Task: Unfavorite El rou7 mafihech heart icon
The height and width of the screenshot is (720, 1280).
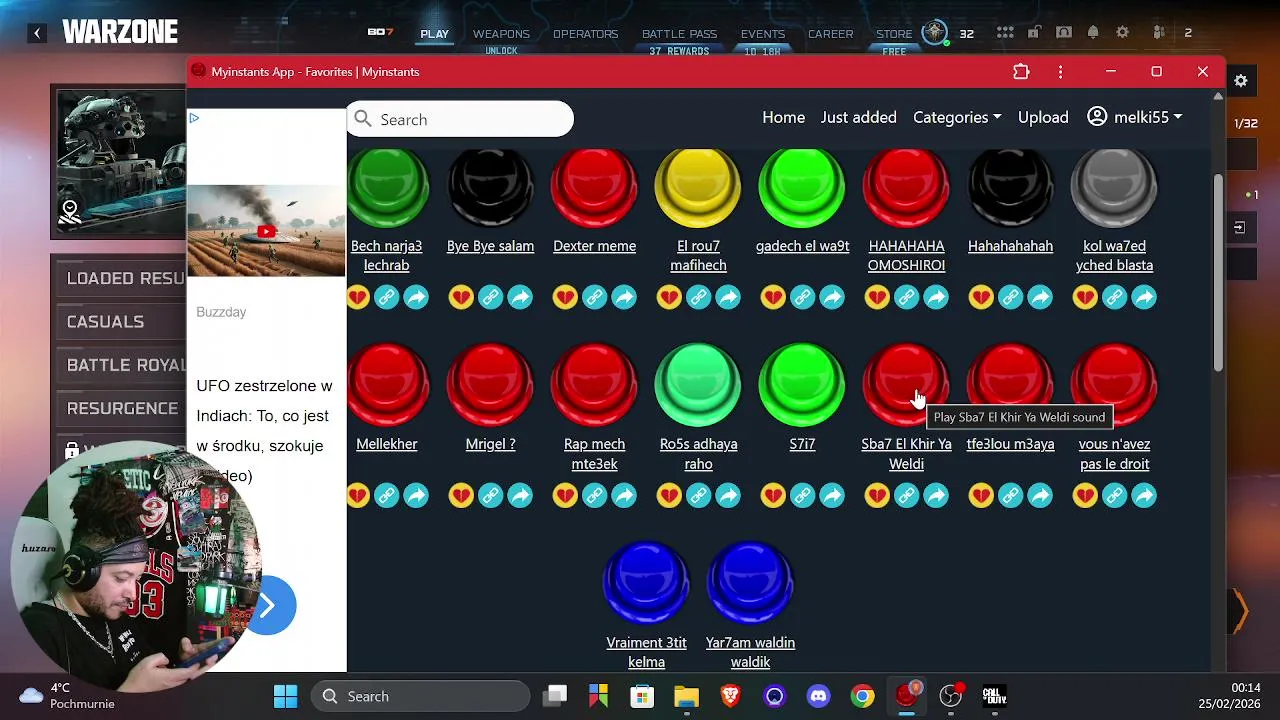Action: point(669,297)
